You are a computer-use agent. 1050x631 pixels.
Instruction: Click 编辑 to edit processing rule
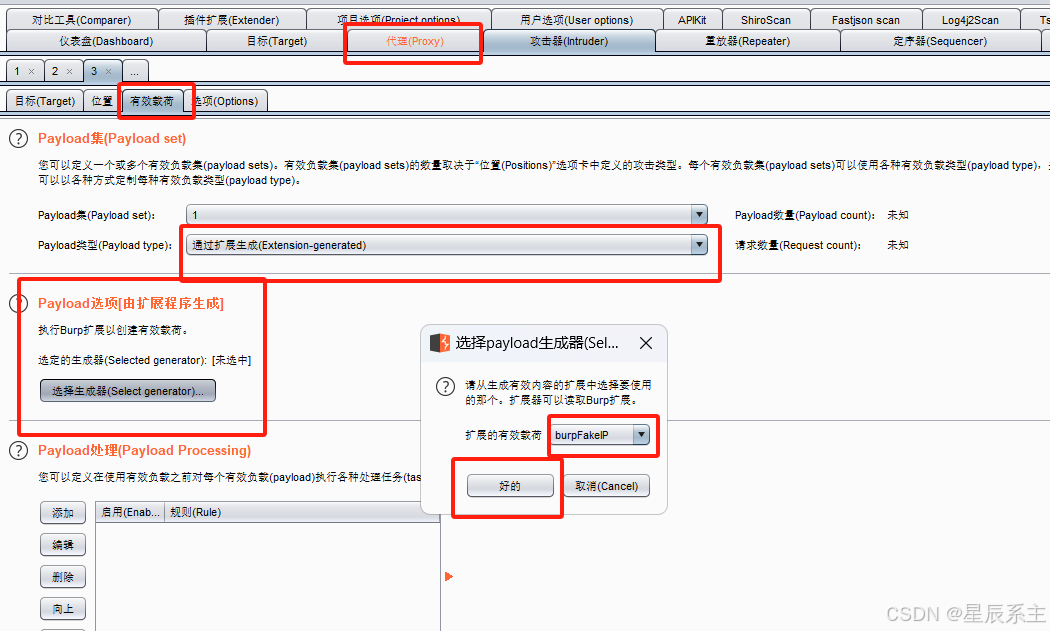click(x=63, y=545)
